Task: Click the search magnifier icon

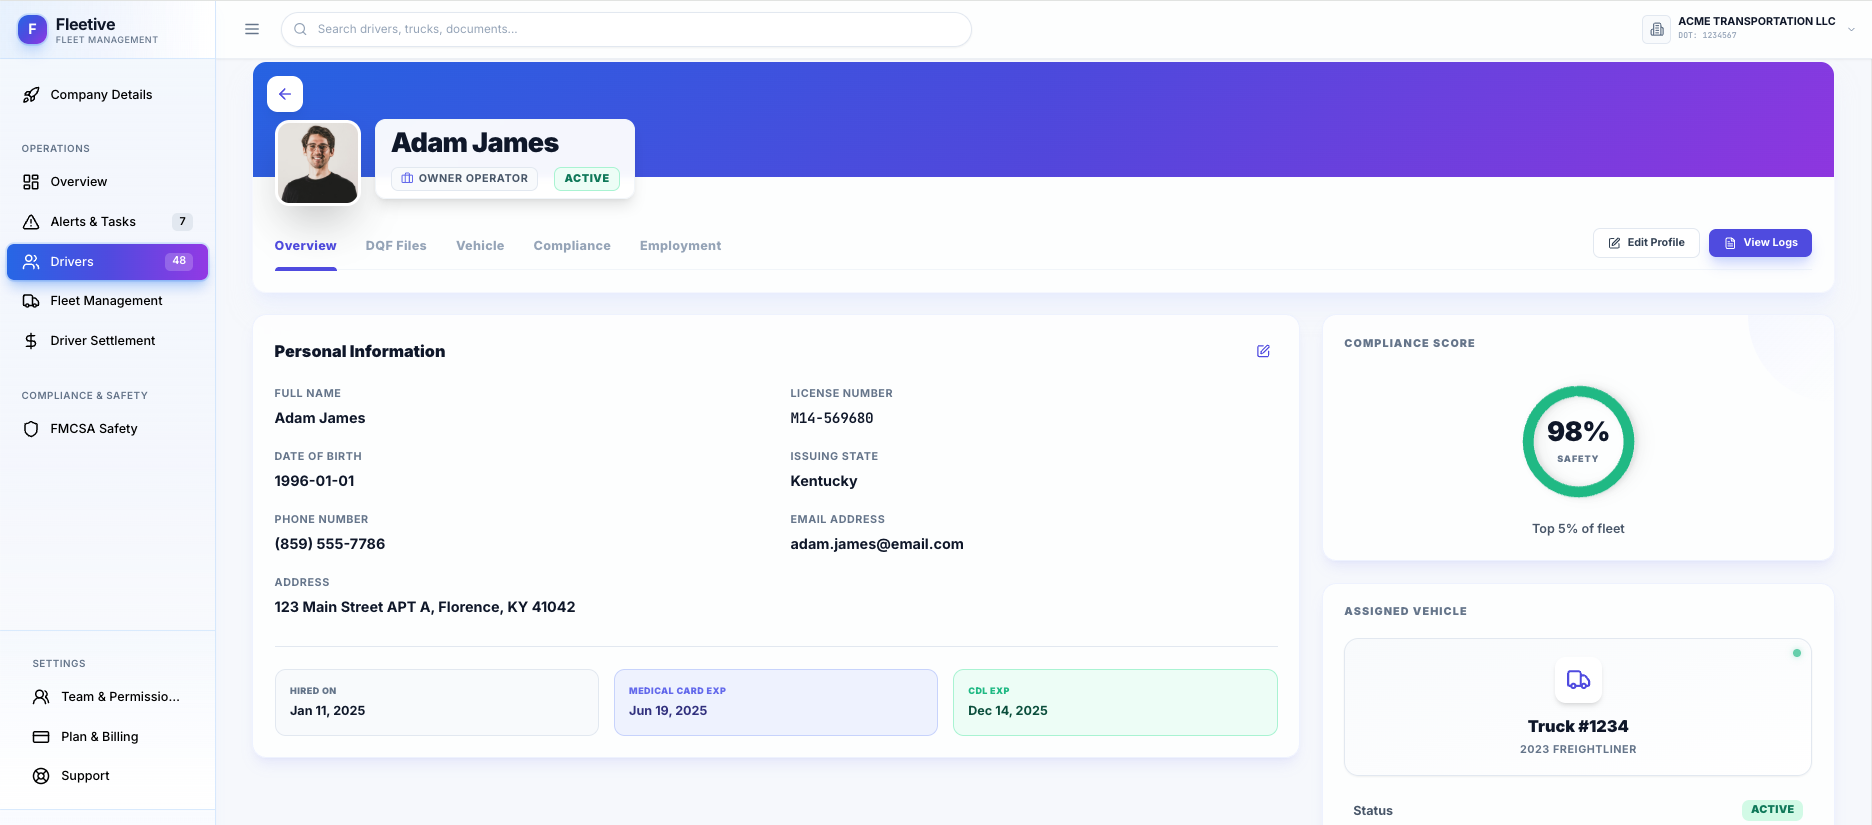Action: pos(300,29)
